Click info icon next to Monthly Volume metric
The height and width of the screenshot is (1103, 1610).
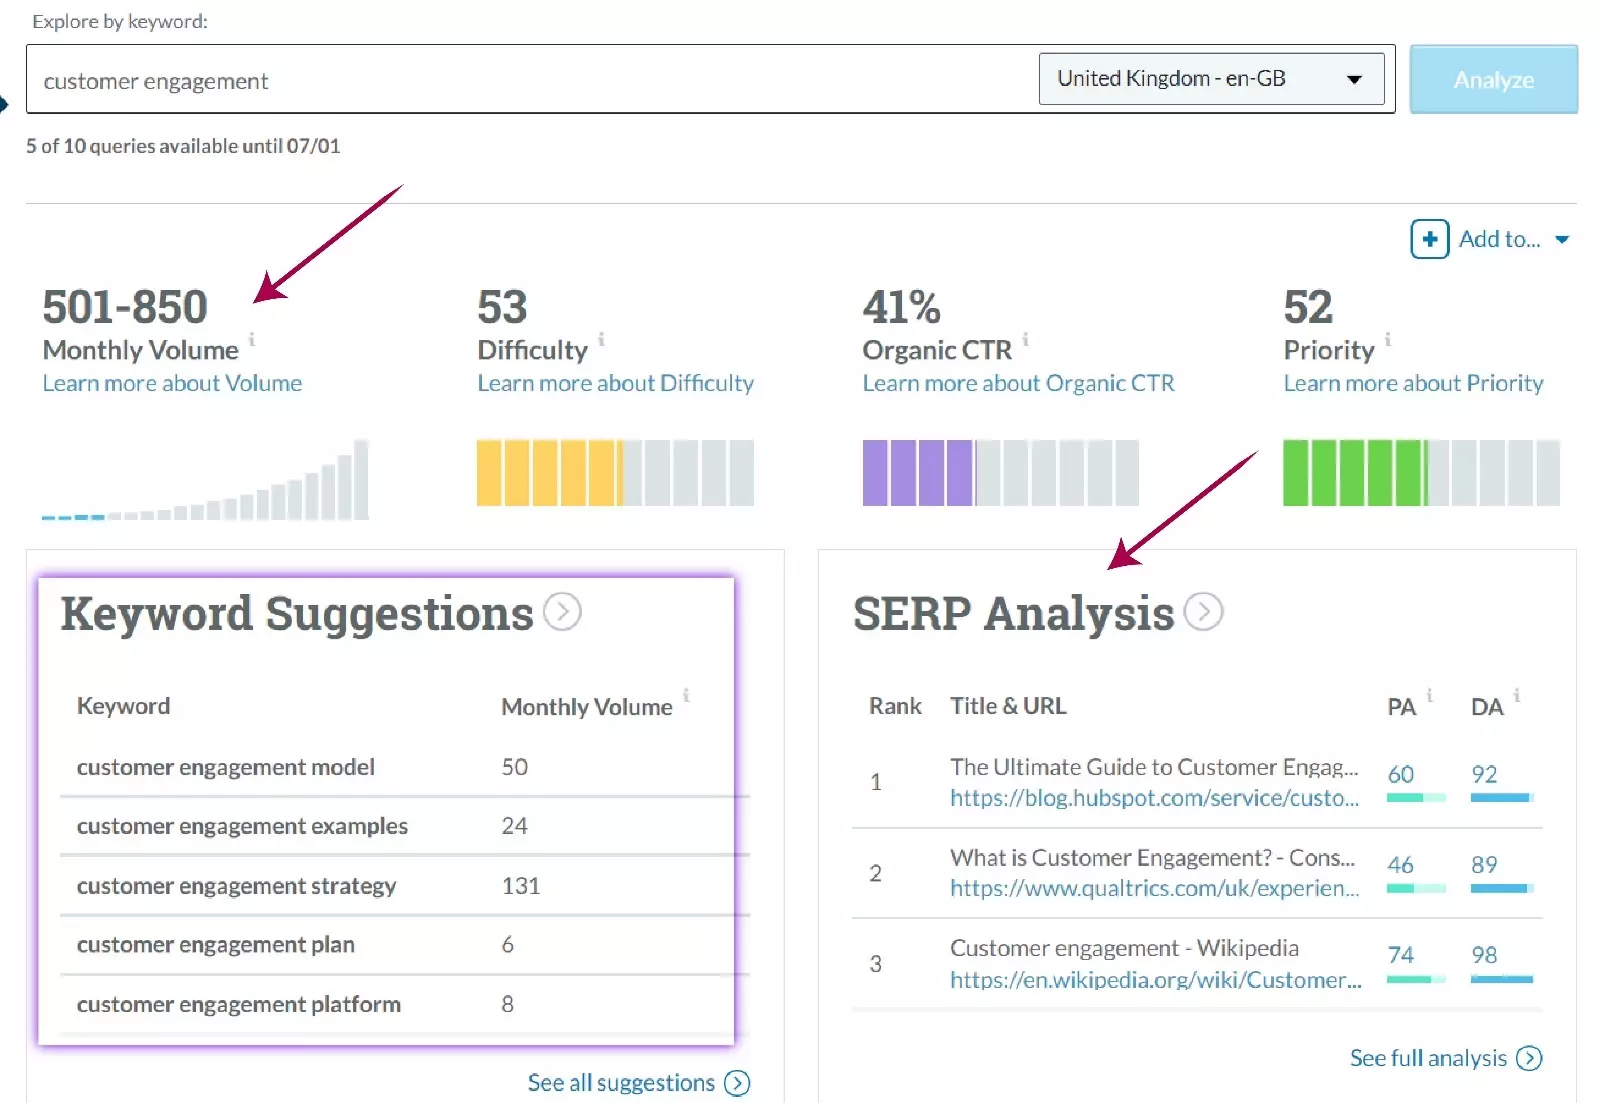(252, 339)
